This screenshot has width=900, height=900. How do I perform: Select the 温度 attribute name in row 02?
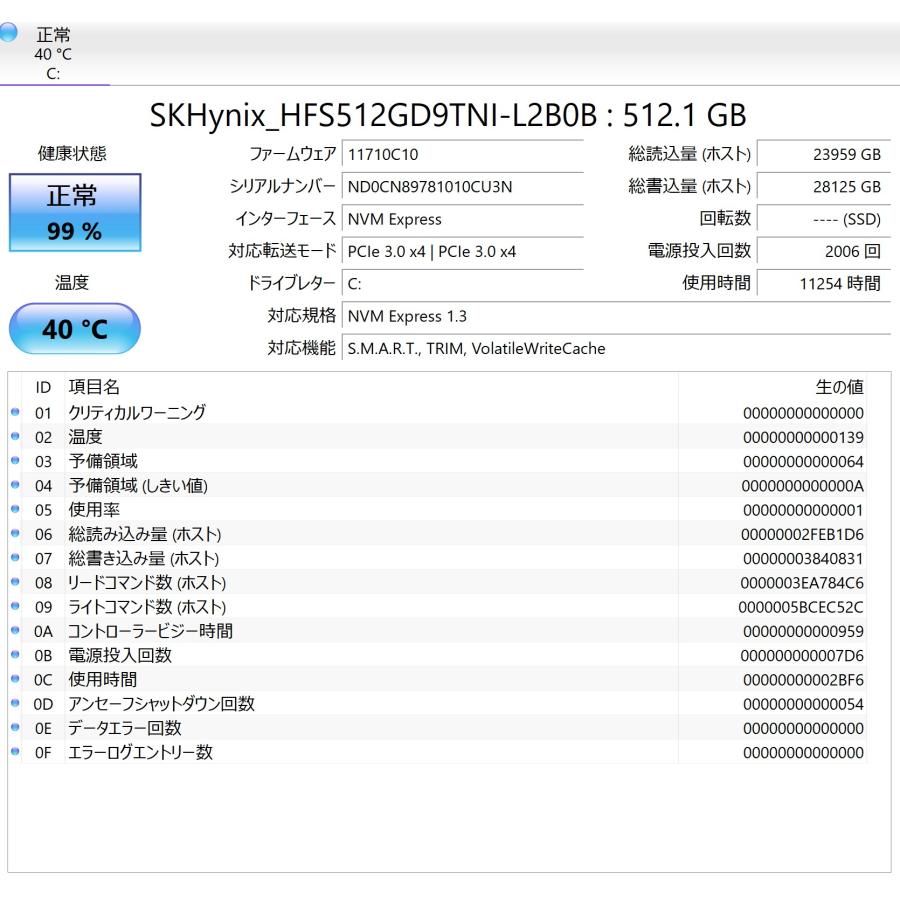click(x=86, y=437)
